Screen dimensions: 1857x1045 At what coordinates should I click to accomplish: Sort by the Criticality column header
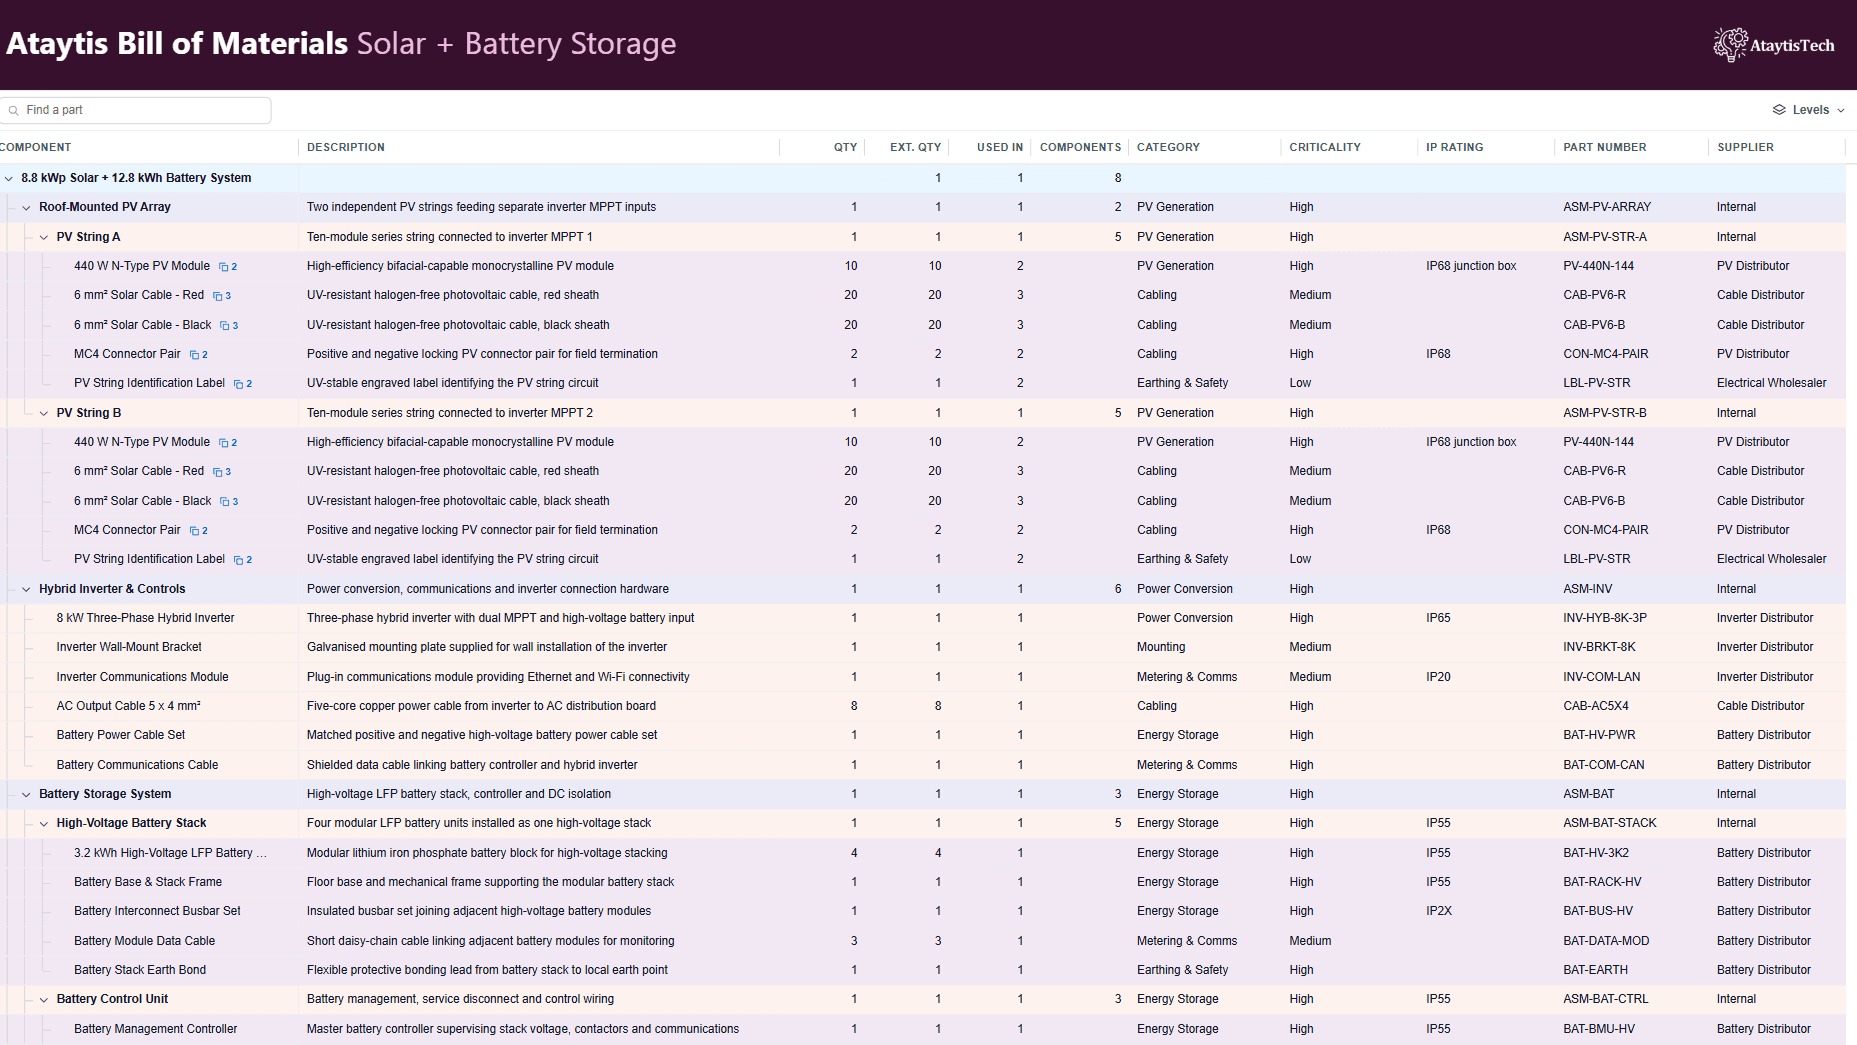[x=1325, y=147]
